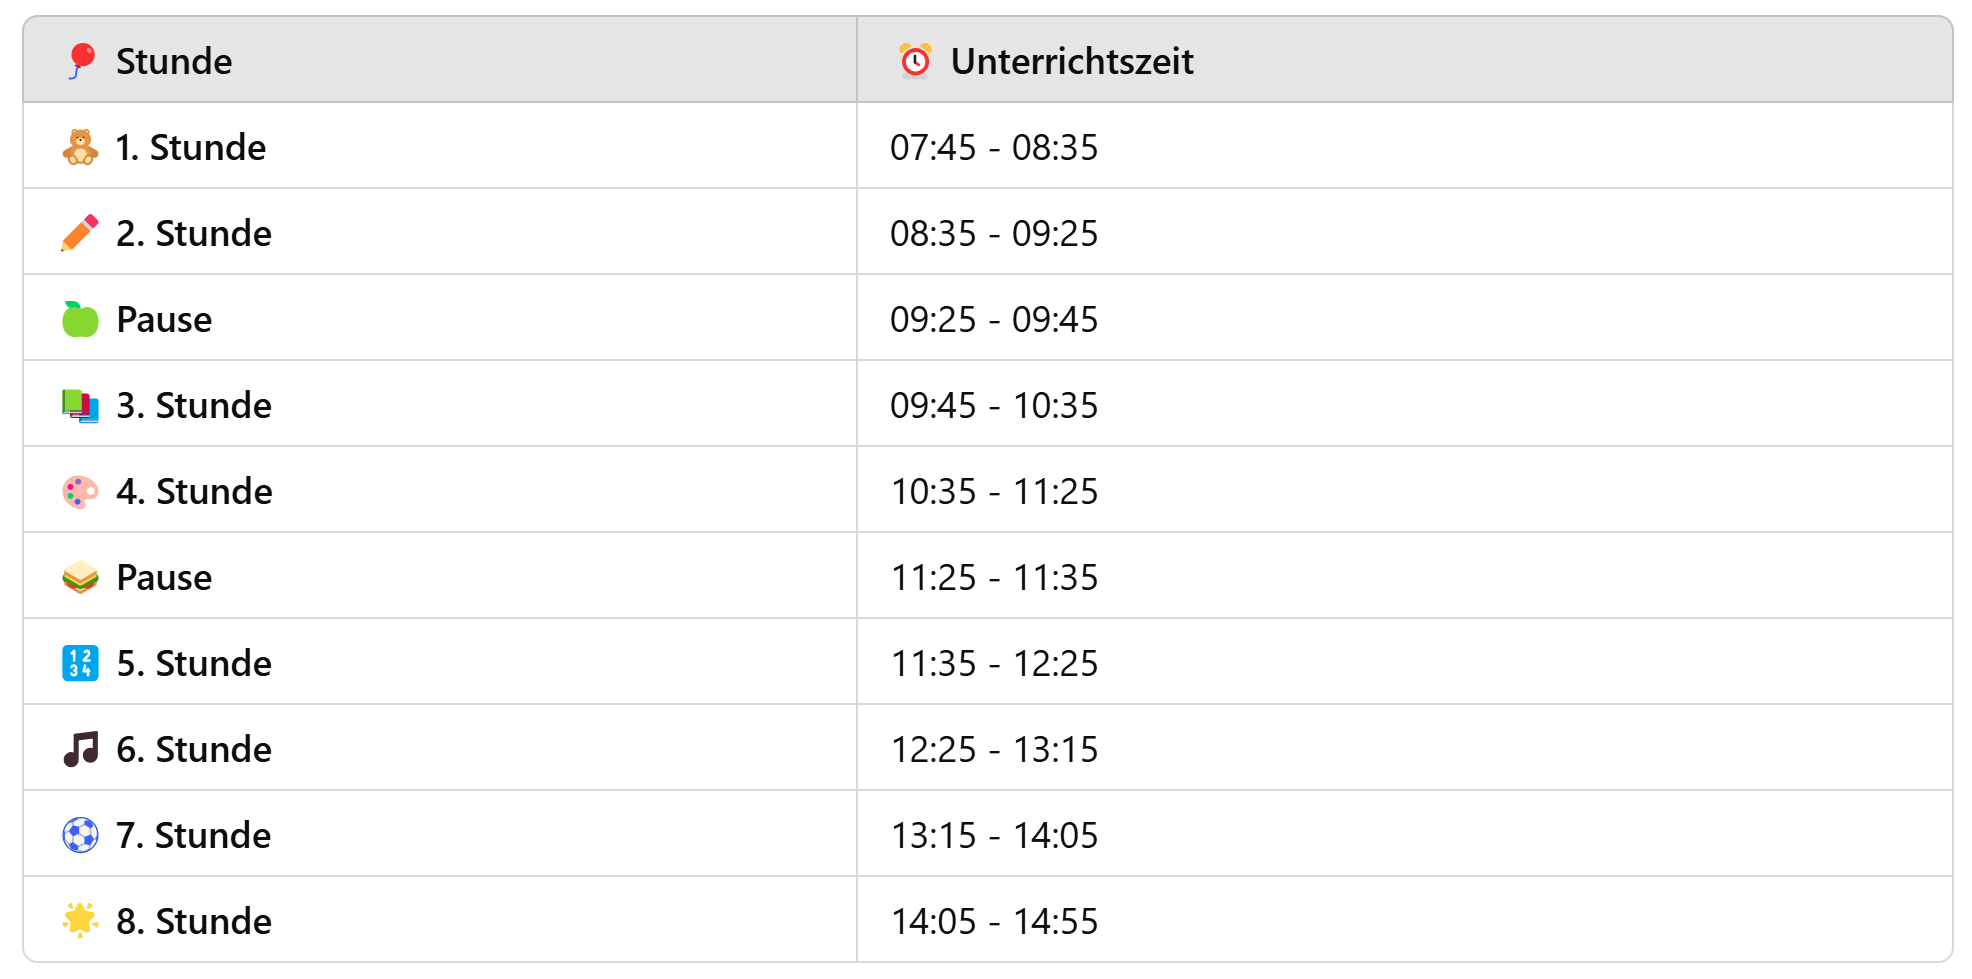Image resolution: width=1972 pixels, height=979 pixels.
Task: Select the Unterrichtszeit column header
Action: click(1071, 61)
